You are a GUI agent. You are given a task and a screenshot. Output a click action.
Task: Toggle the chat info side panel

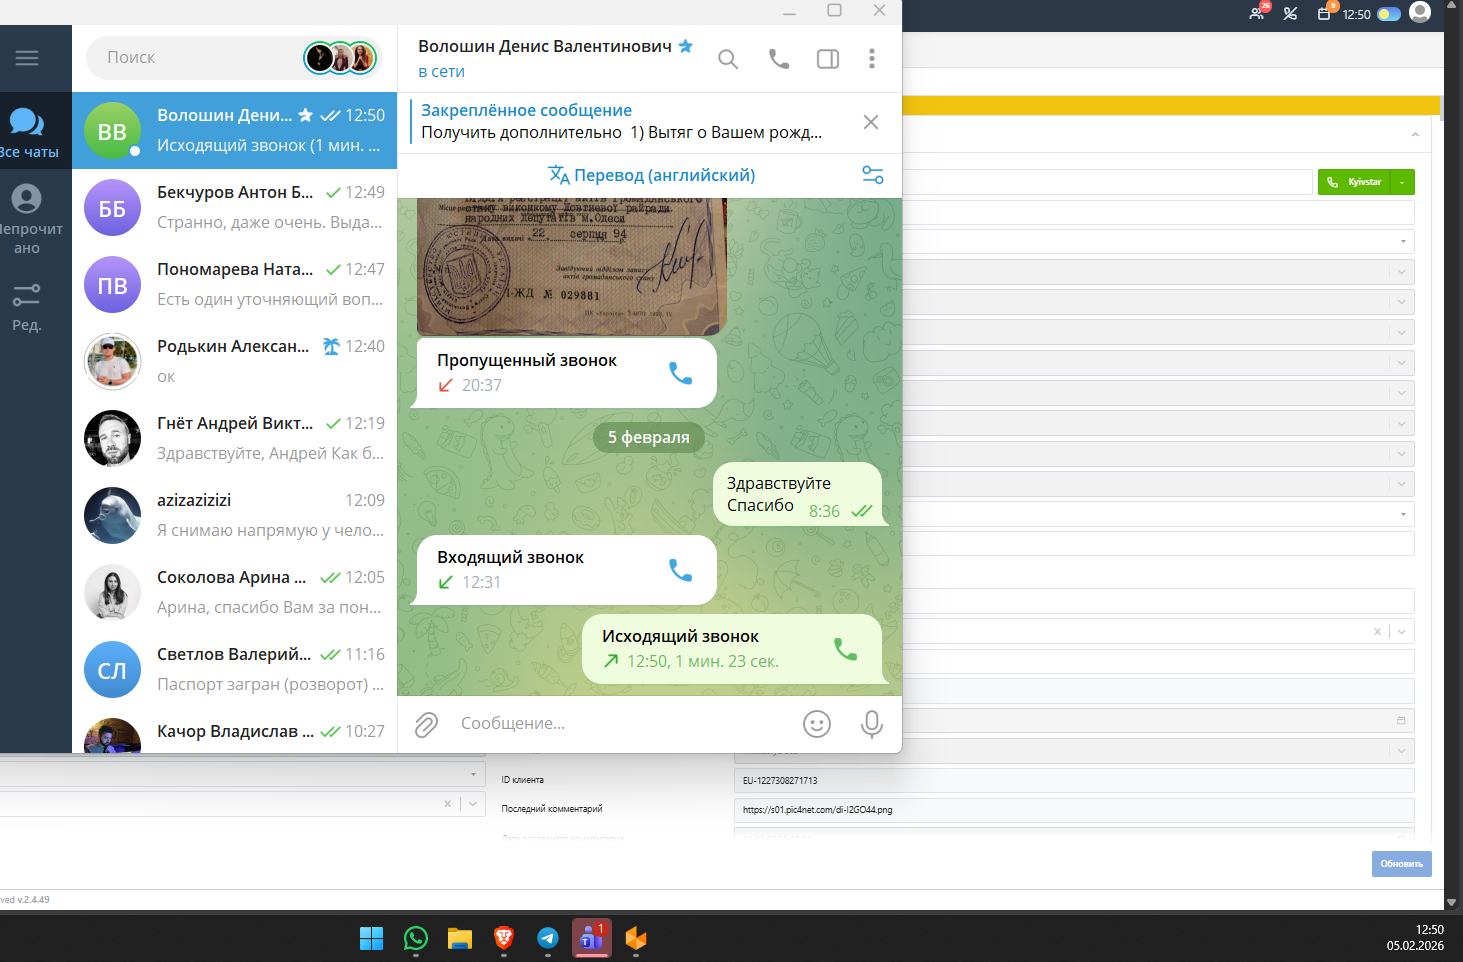(x=828, y=59)
